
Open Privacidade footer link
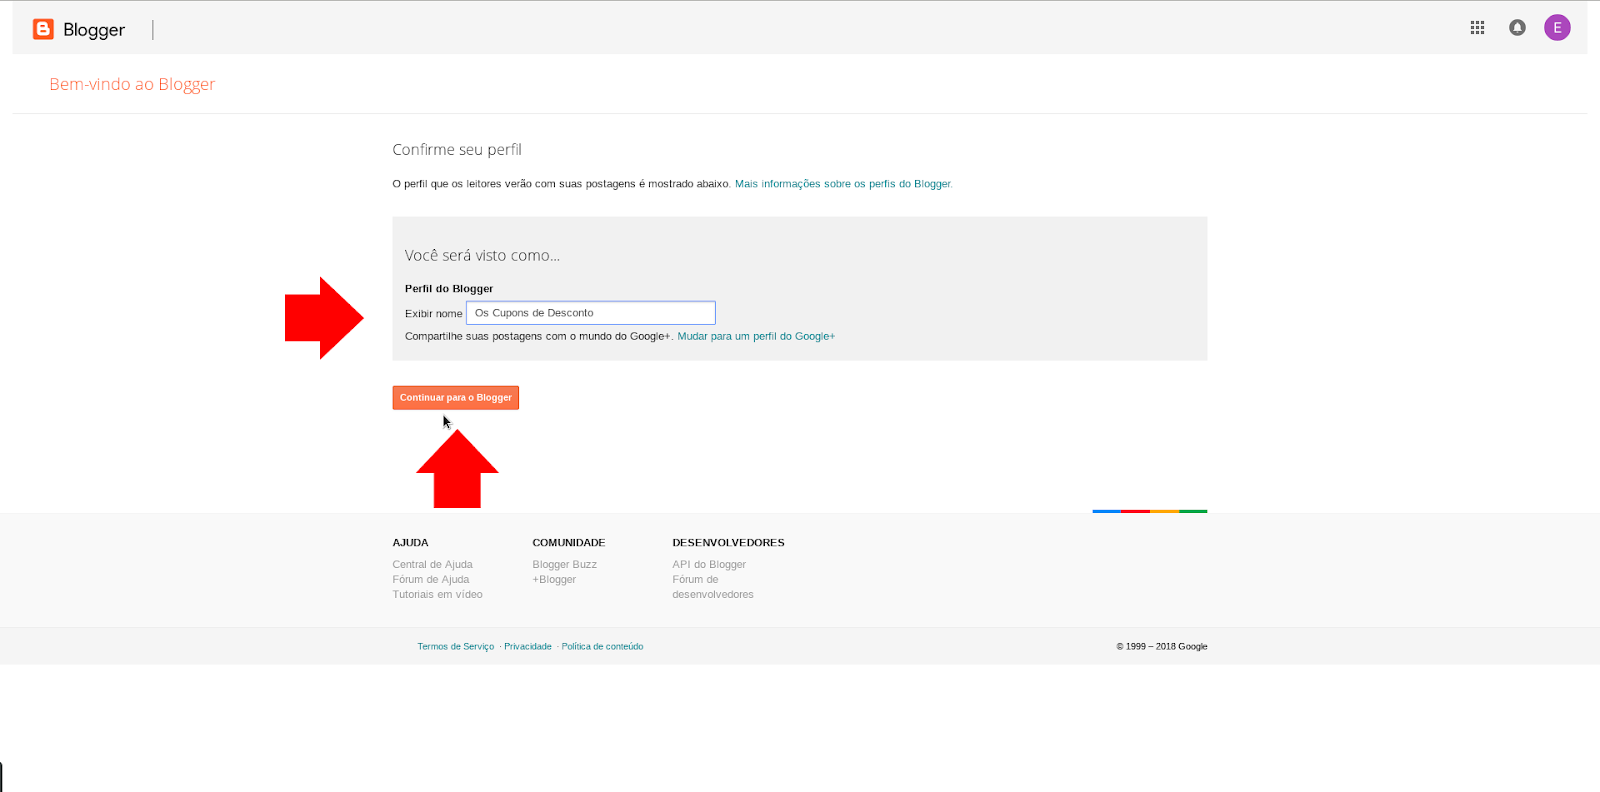tap(528, 647)
